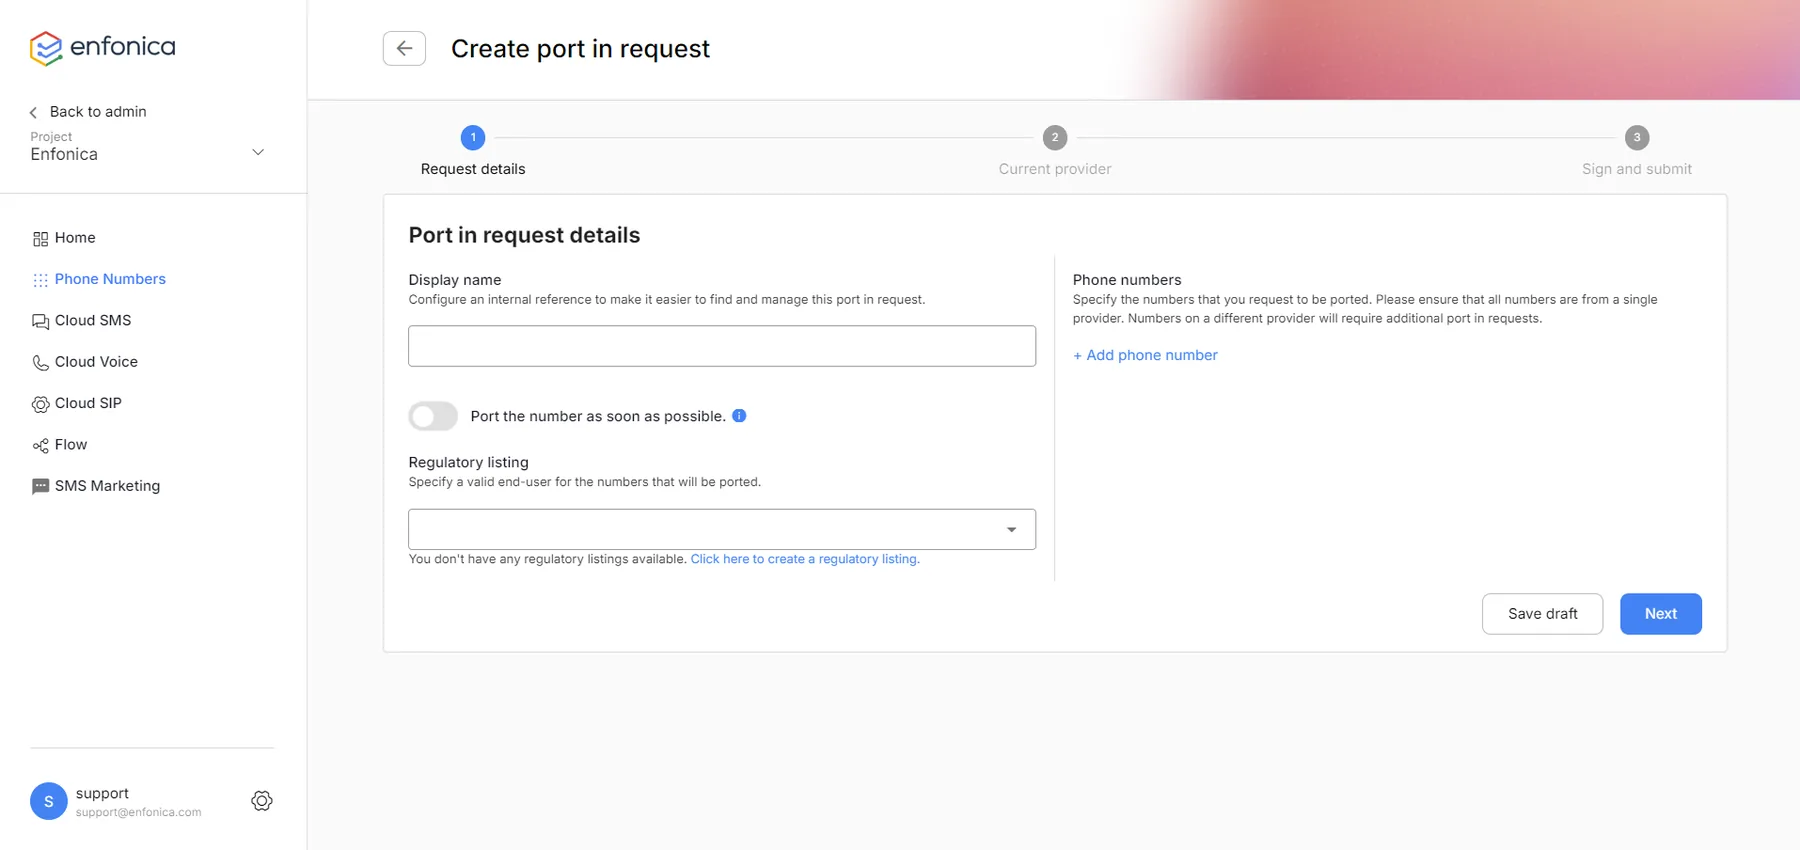The height and width of the screenshot is (850, 1800).
Task: Go back to admin
Action: (x=88, y=112)
